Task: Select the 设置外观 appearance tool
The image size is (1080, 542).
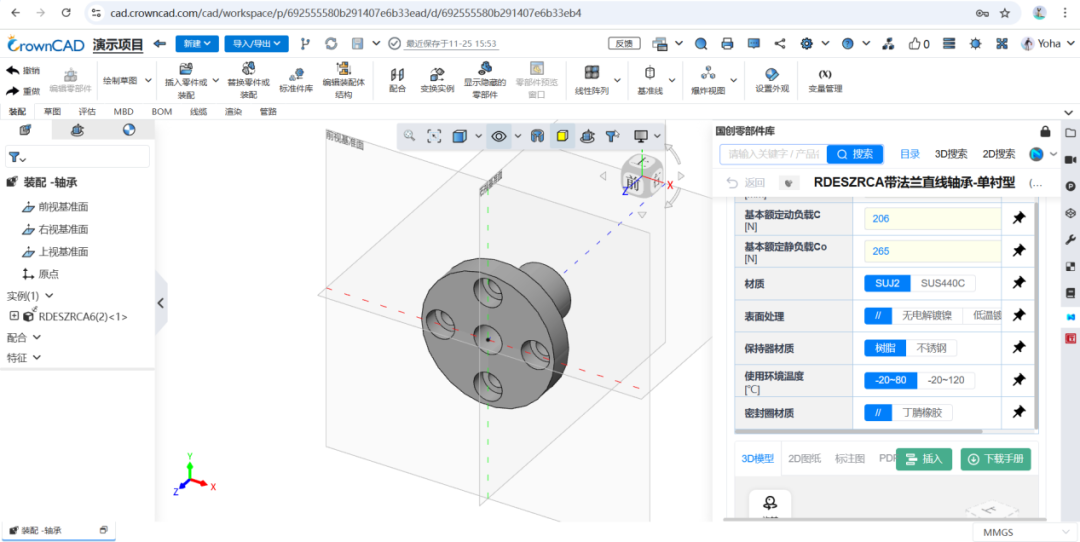Action: pos(771,80)
